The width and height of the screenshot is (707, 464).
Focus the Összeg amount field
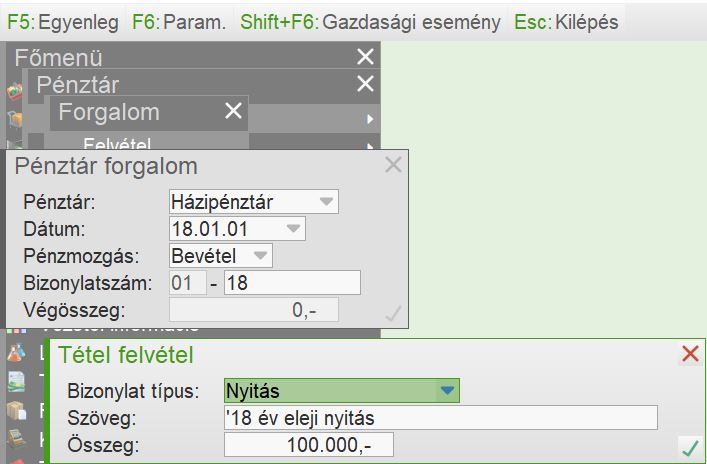coord(308,445)
